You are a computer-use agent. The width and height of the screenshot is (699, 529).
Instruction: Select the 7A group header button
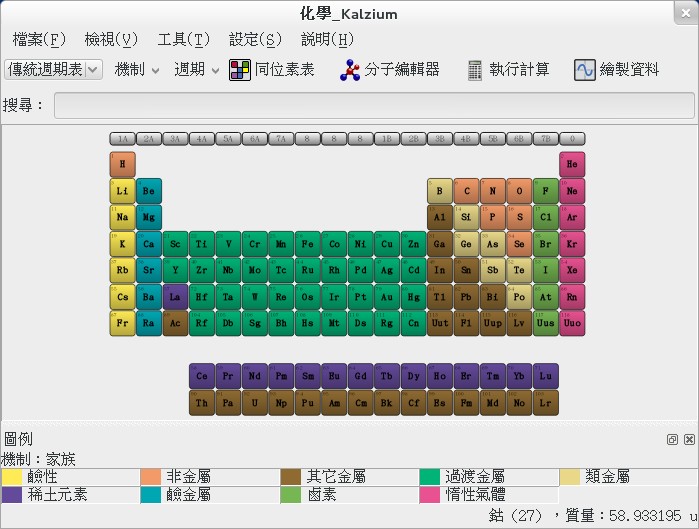click(281, 139)
